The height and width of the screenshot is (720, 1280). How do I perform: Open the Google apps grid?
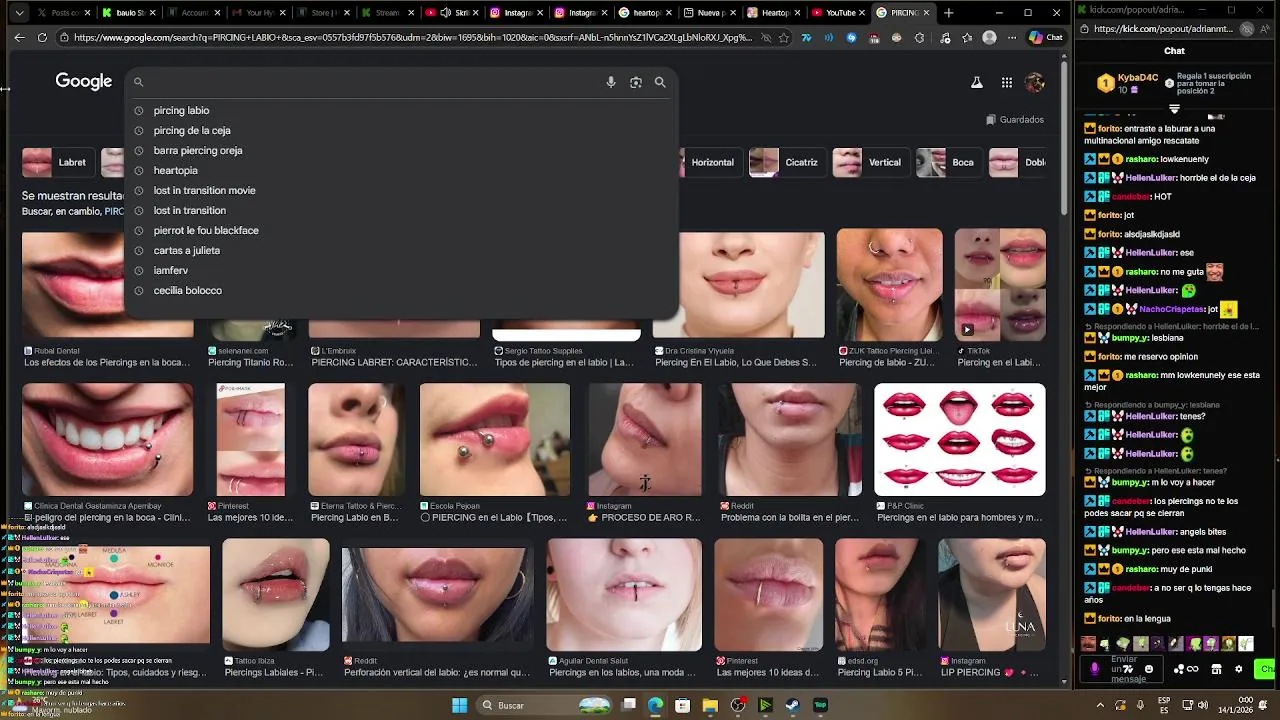click(1006, 83)
